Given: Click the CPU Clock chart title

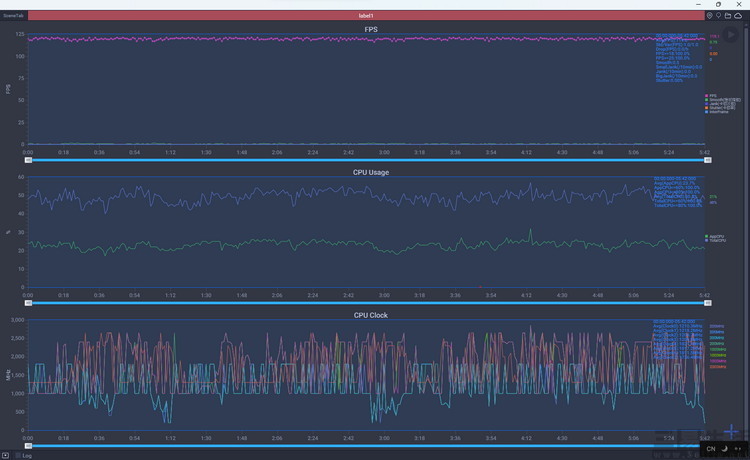Looking at the screenshot, I should (x=371, y=315).
